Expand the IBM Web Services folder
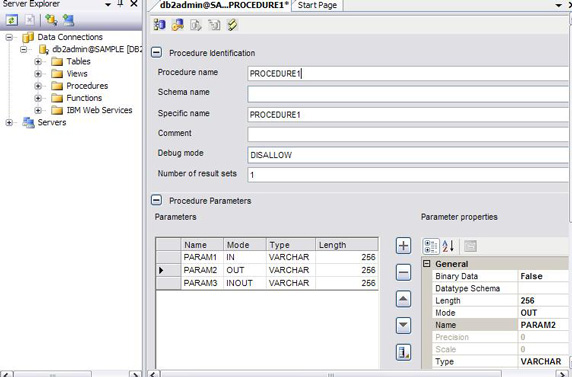 (x=38, y=110)
